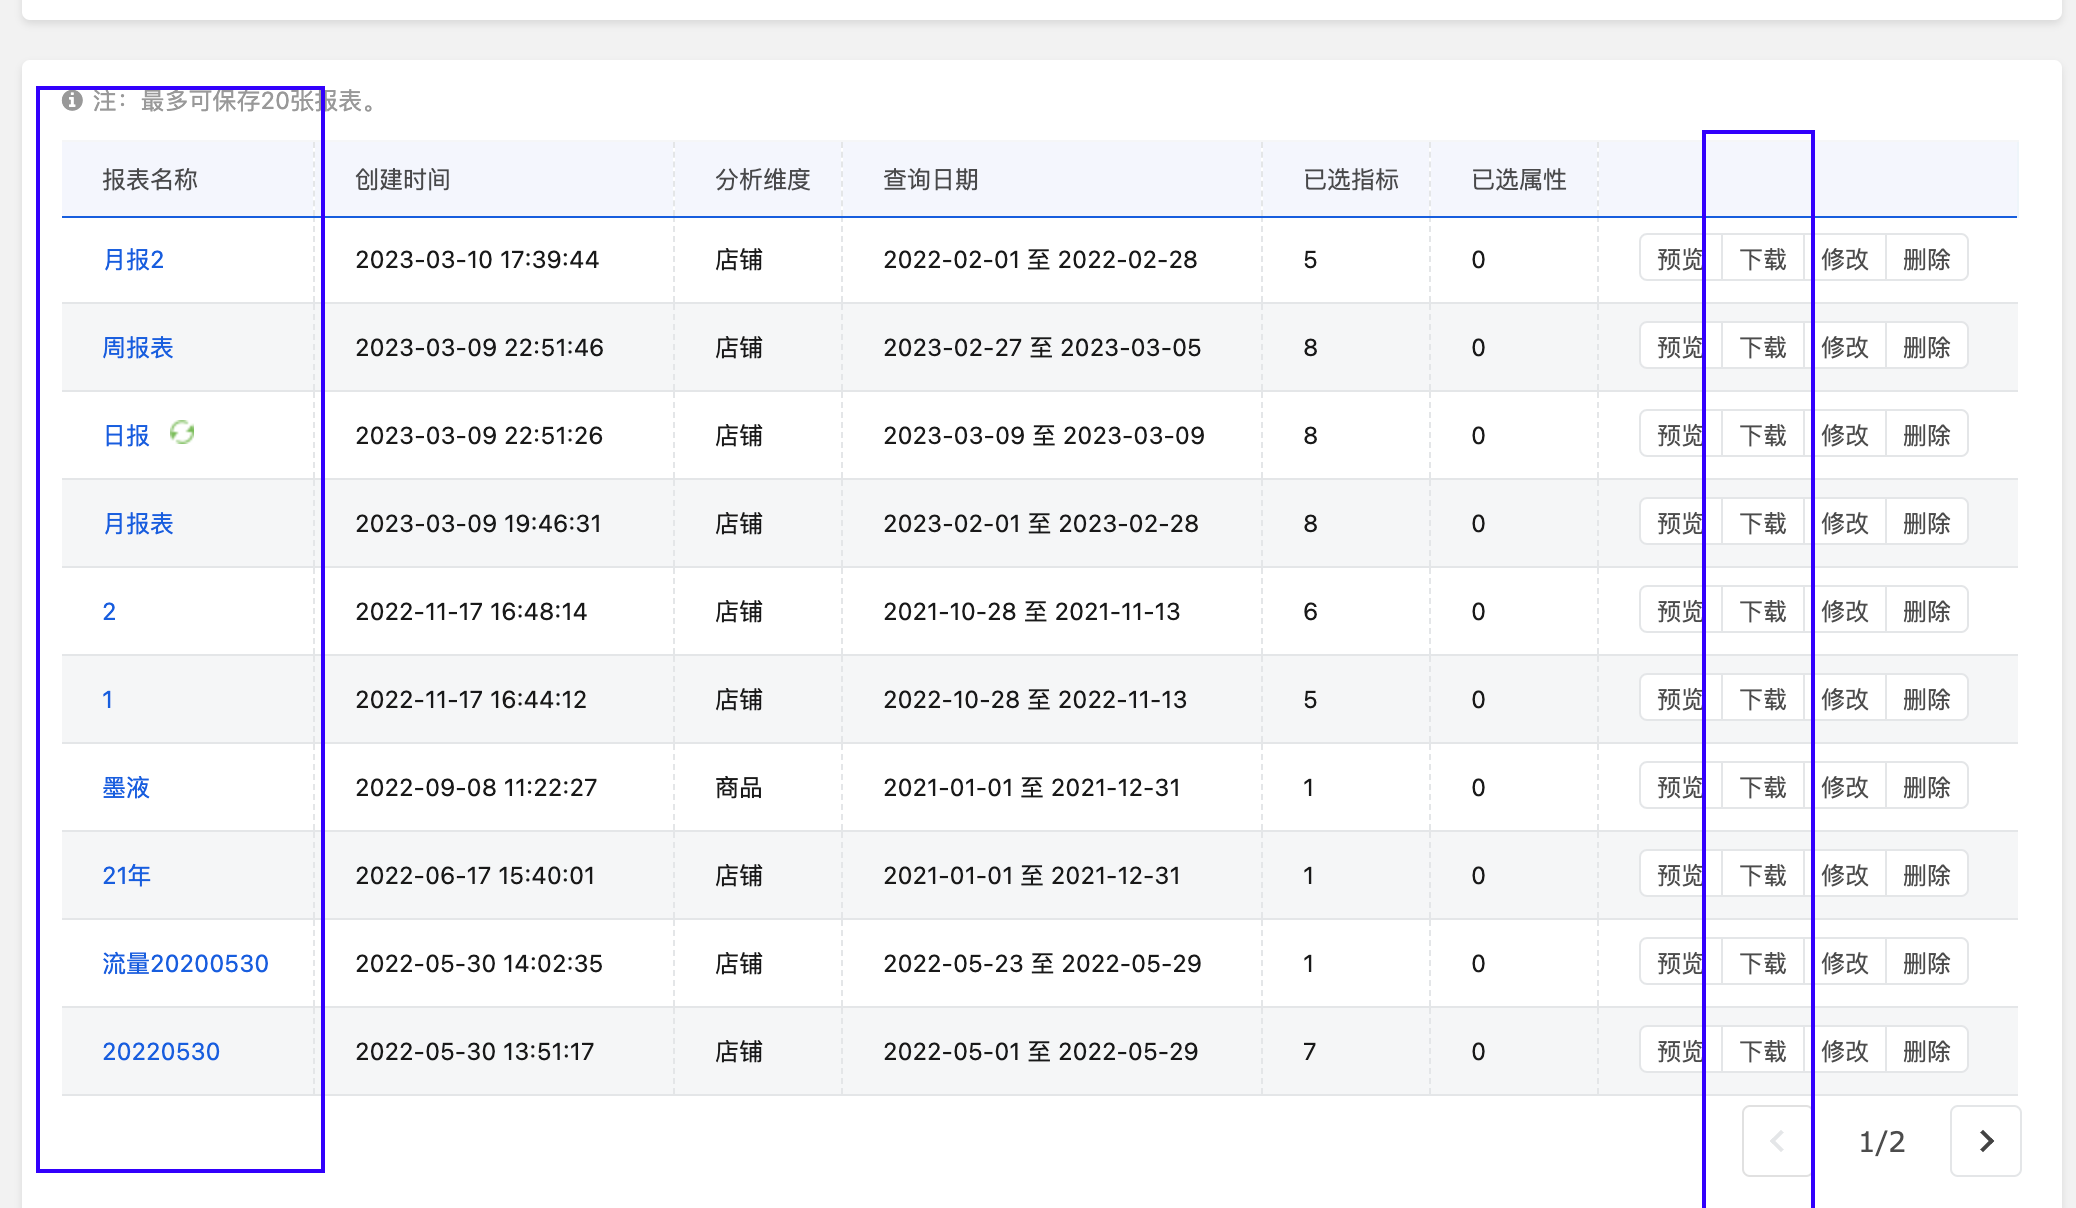Delete the 月报表 report using 删除
Screen dimensions: 2076x1208
1927,523
